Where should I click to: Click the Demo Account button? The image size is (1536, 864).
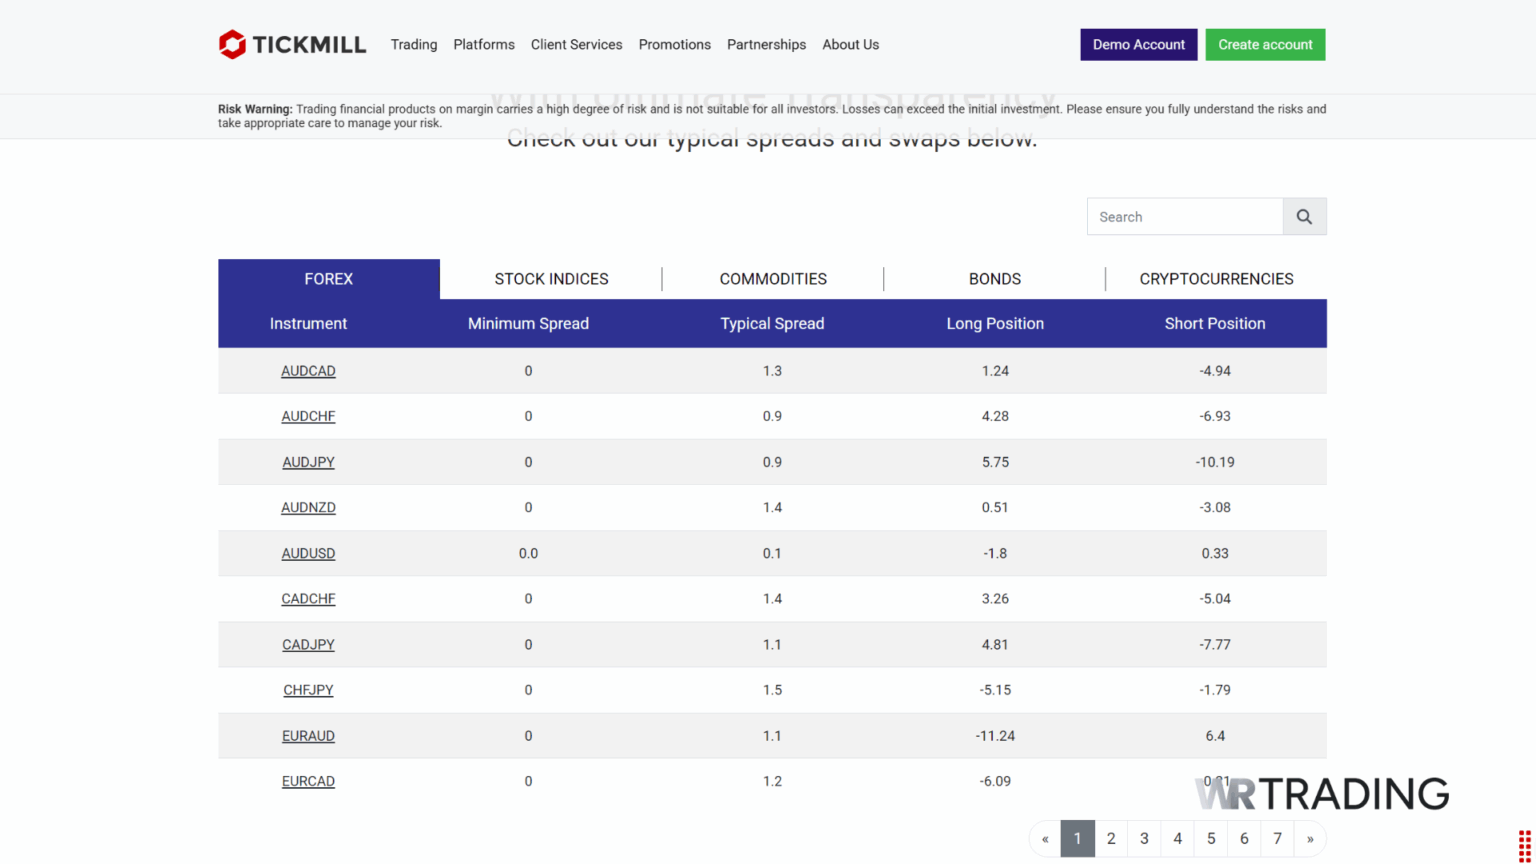[1138, 44]
